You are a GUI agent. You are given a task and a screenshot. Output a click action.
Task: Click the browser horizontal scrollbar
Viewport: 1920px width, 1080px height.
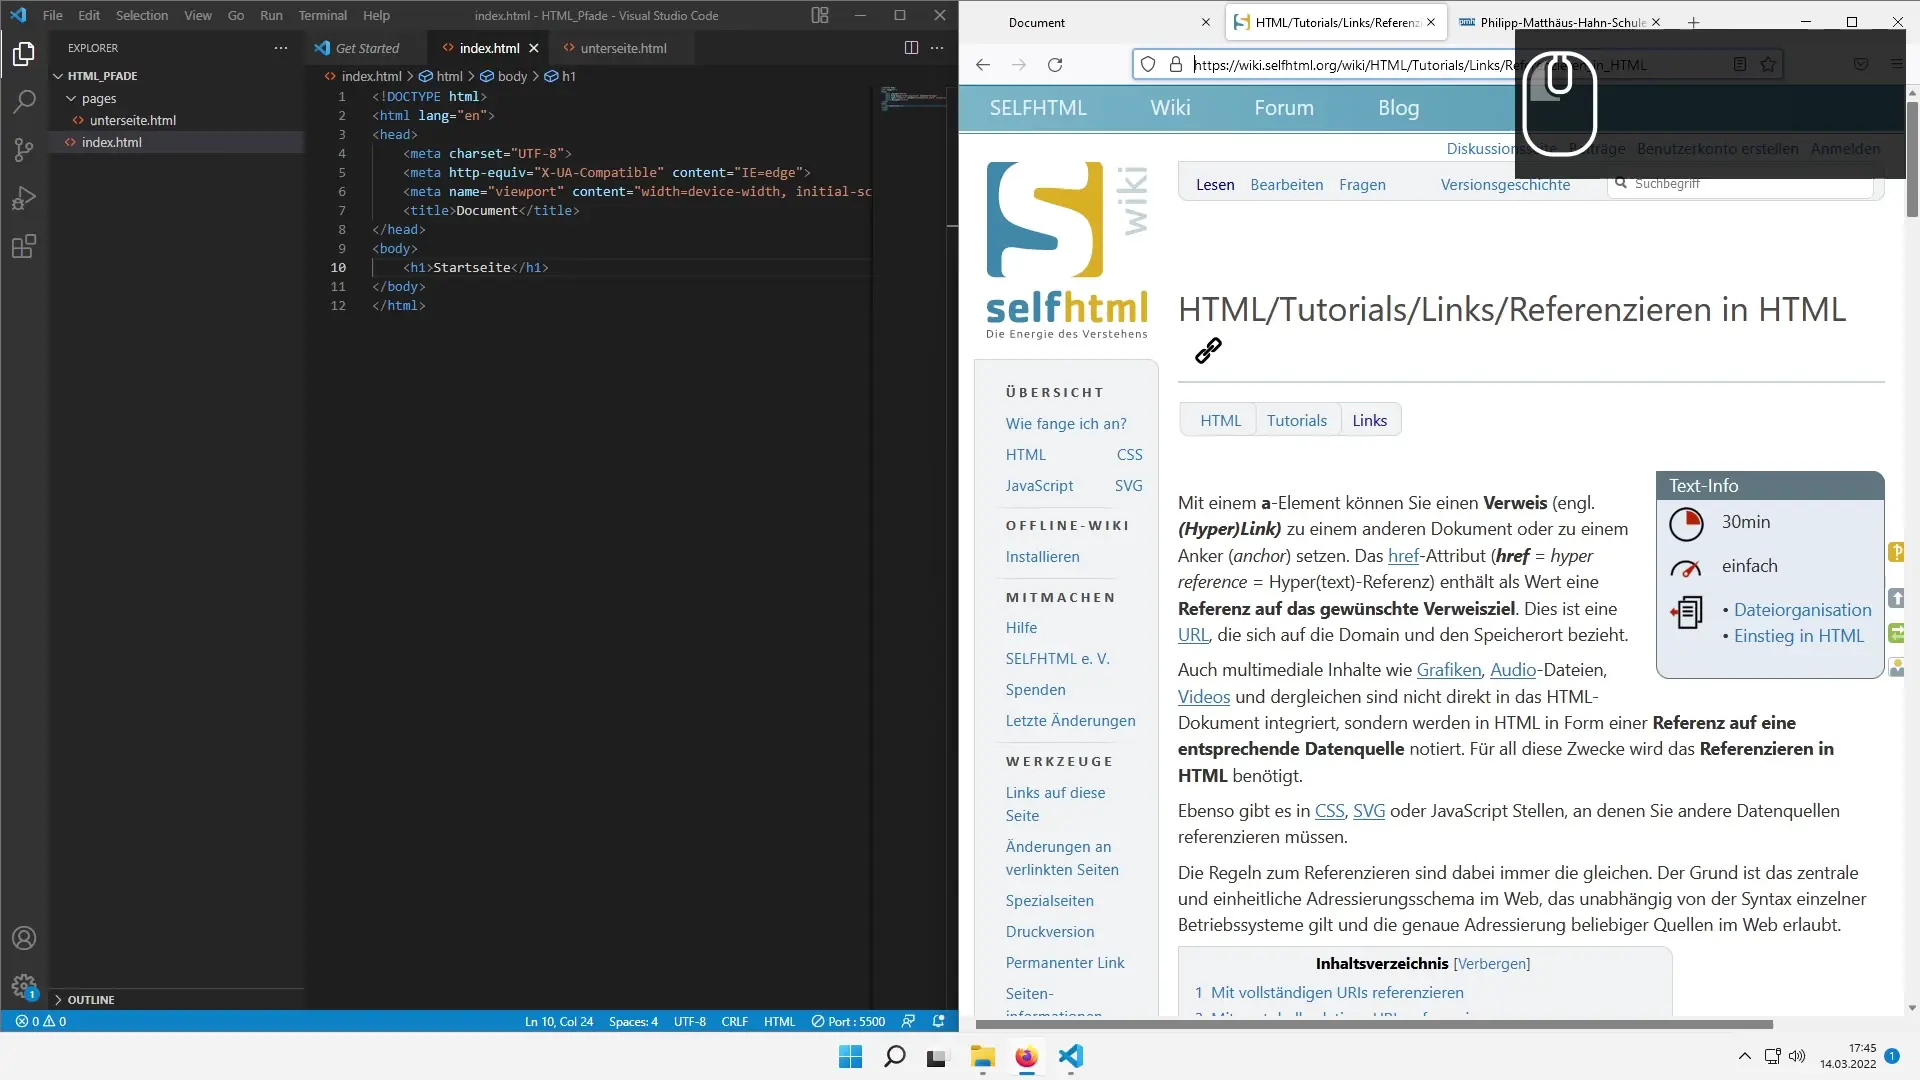pos(1373,1024)
